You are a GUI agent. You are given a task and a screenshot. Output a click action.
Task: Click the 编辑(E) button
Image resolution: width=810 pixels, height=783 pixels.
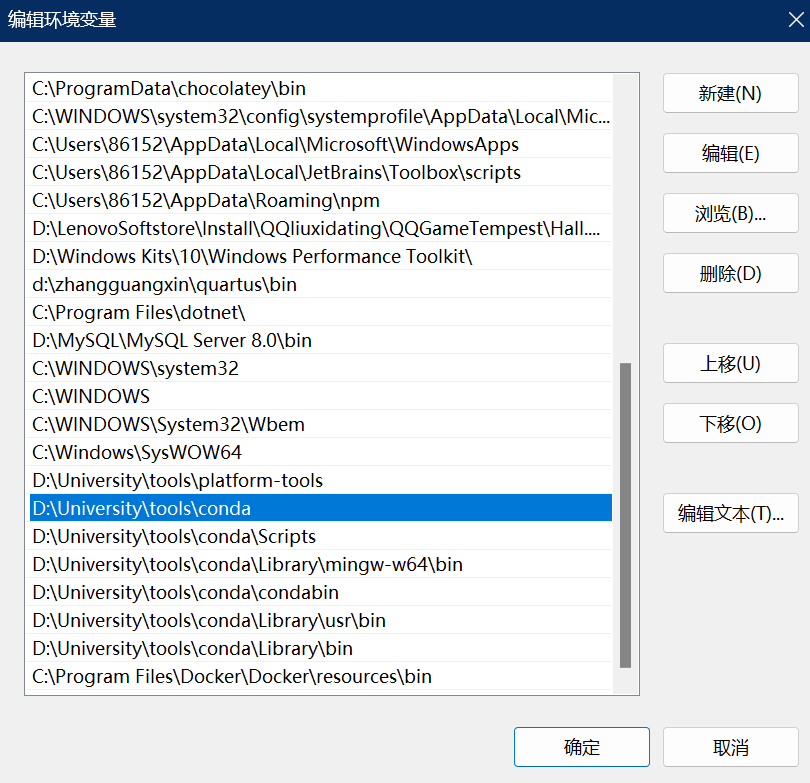pyautogui.click(x=730, y=153)
